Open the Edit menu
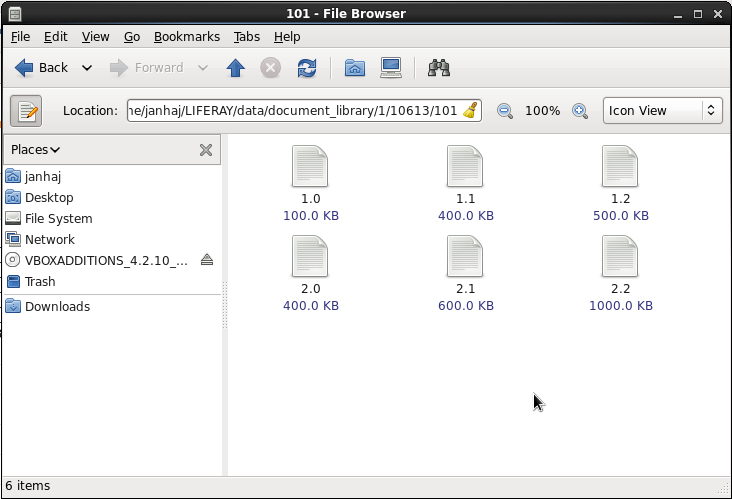Screen dimensions: 732x499 click(56, 37)
